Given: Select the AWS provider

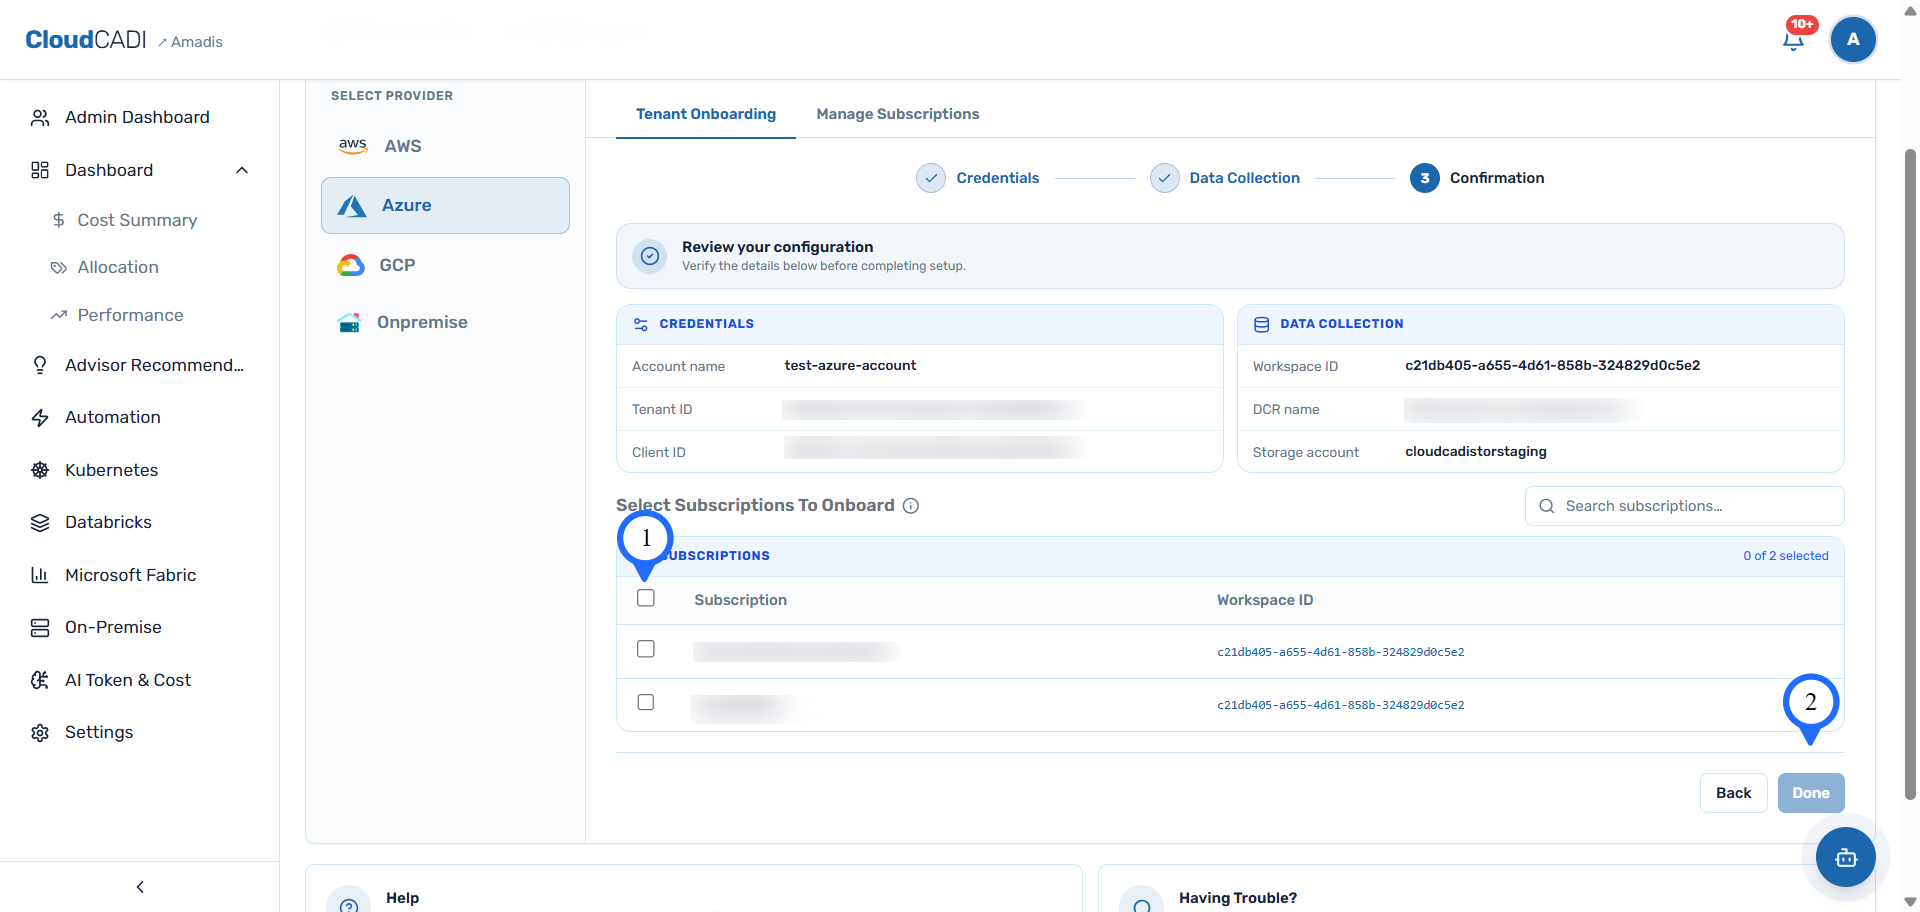Looking at the screenshot, I should [x=445, y=146].
